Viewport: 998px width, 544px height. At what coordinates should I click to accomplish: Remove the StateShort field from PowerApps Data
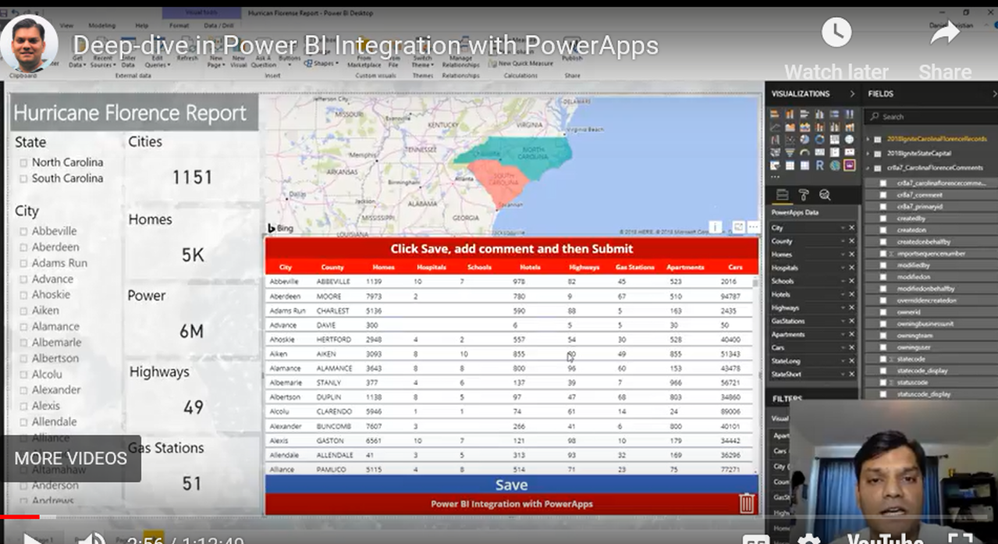[852, 374]
